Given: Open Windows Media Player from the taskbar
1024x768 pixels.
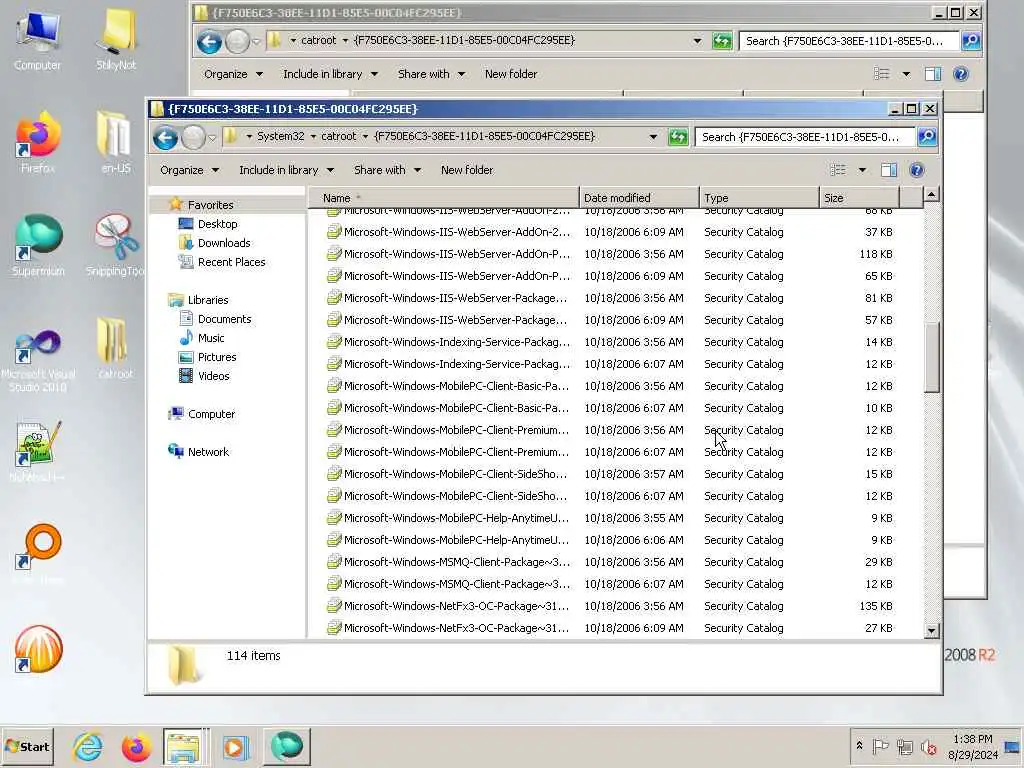Looking at the screenshot, I should tap(236, 747).
